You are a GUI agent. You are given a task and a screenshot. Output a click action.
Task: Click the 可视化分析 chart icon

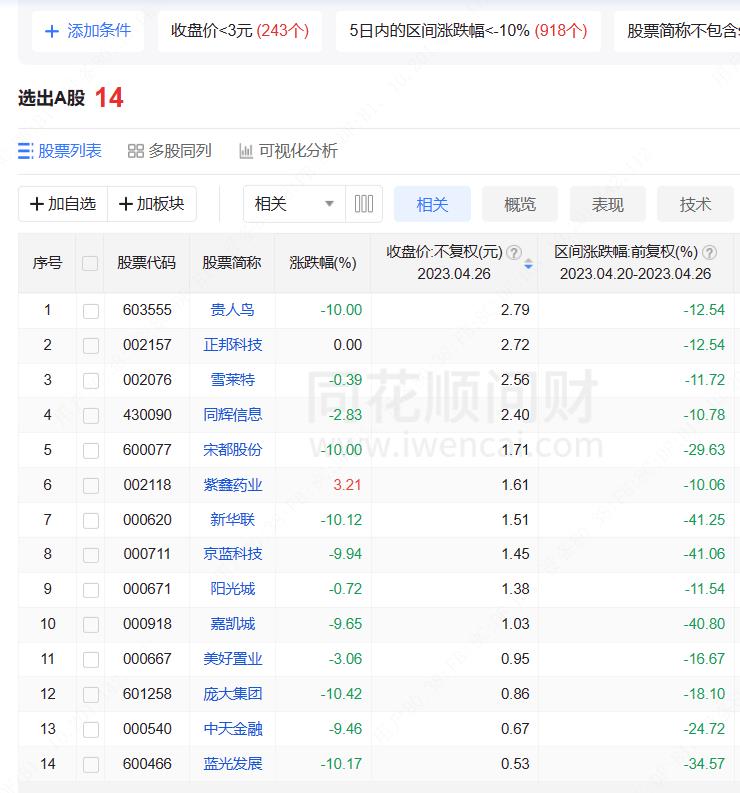pos(246,151)
